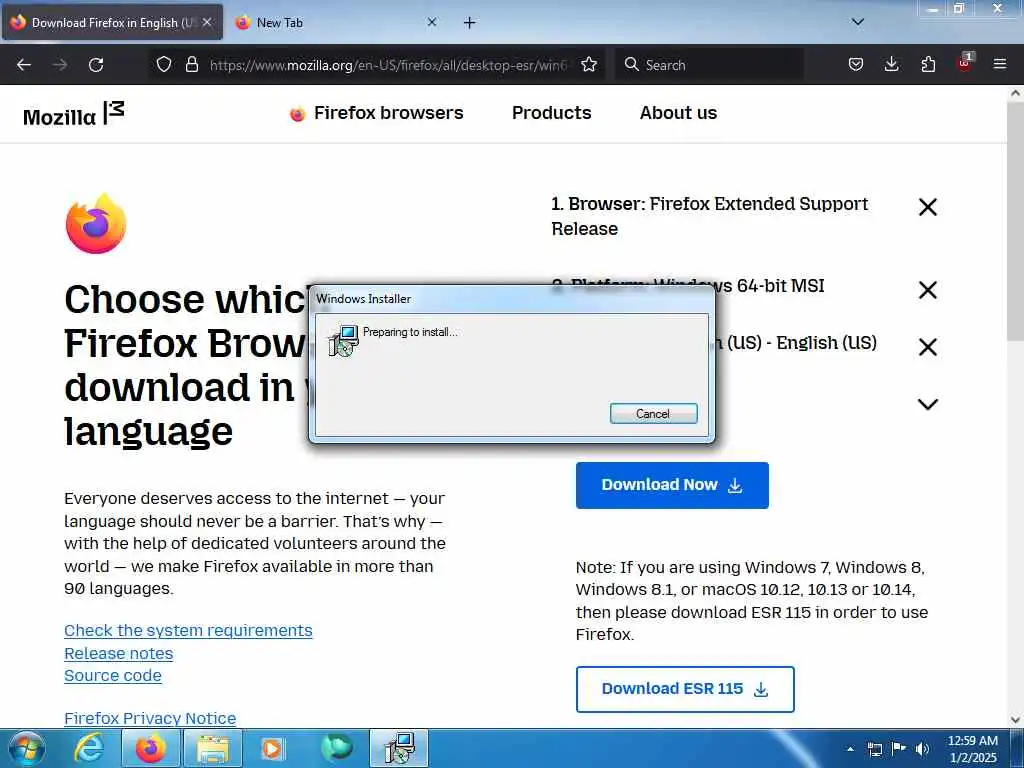Open Windows Media Player taskbar icon
This screenshot has height=768, width=1024.
click(272, 748)
